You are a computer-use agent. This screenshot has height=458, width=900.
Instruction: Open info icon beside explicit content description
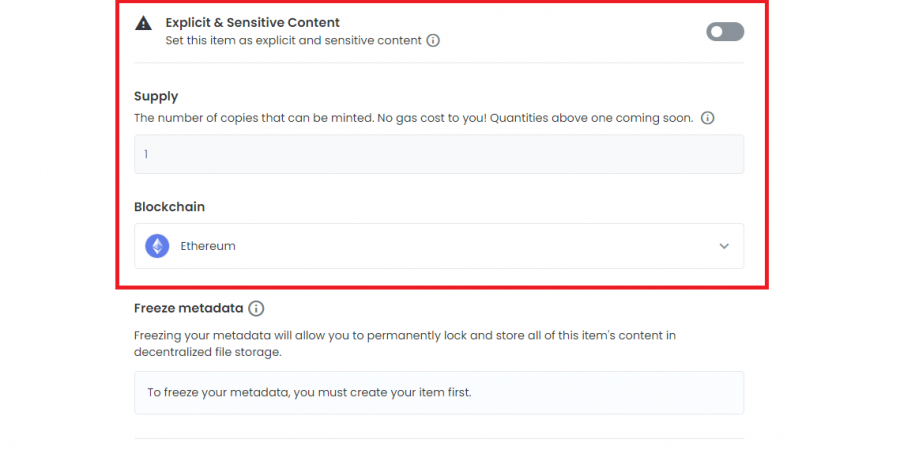coord(433,40)
